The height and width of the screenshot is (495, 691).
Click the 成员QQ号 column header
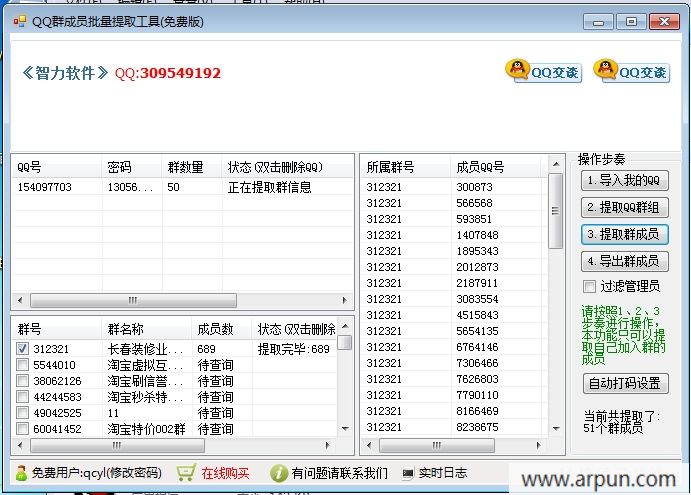(x=496, y=167)
